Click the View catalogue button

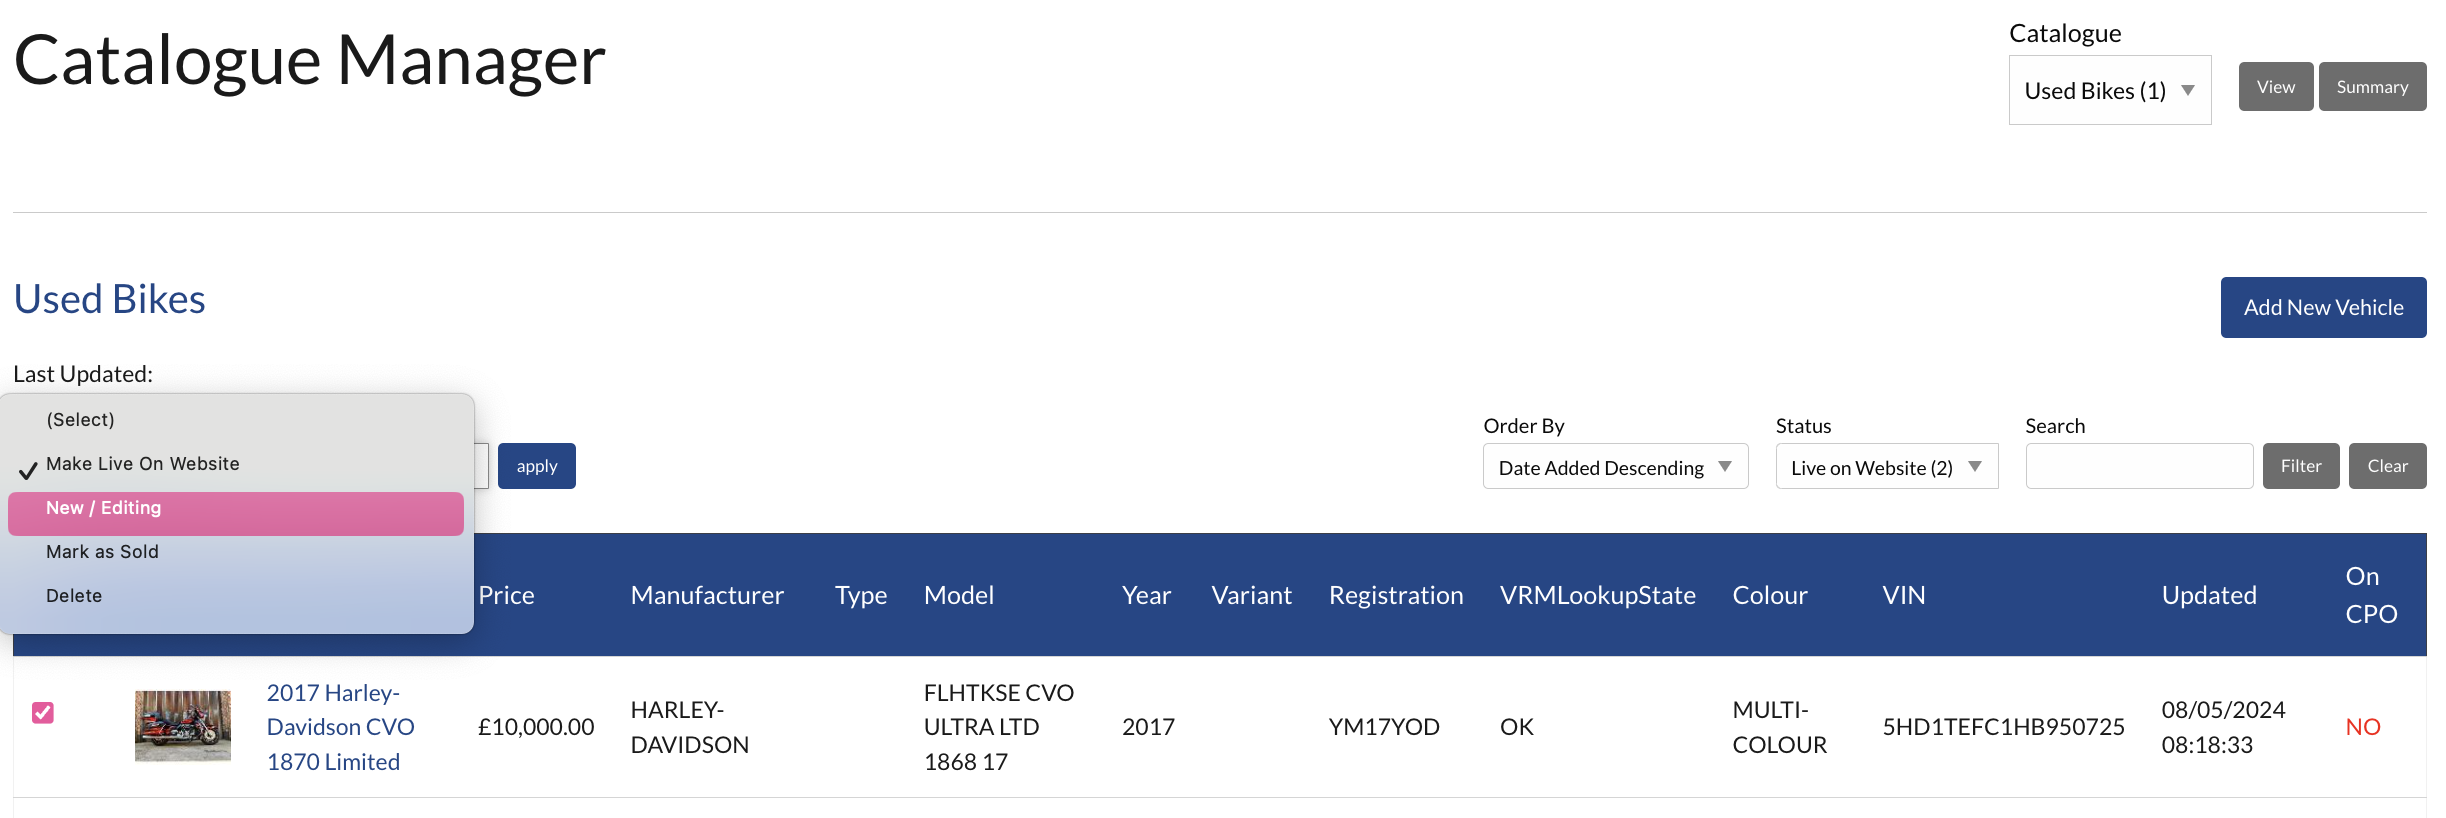(2275, 87)
